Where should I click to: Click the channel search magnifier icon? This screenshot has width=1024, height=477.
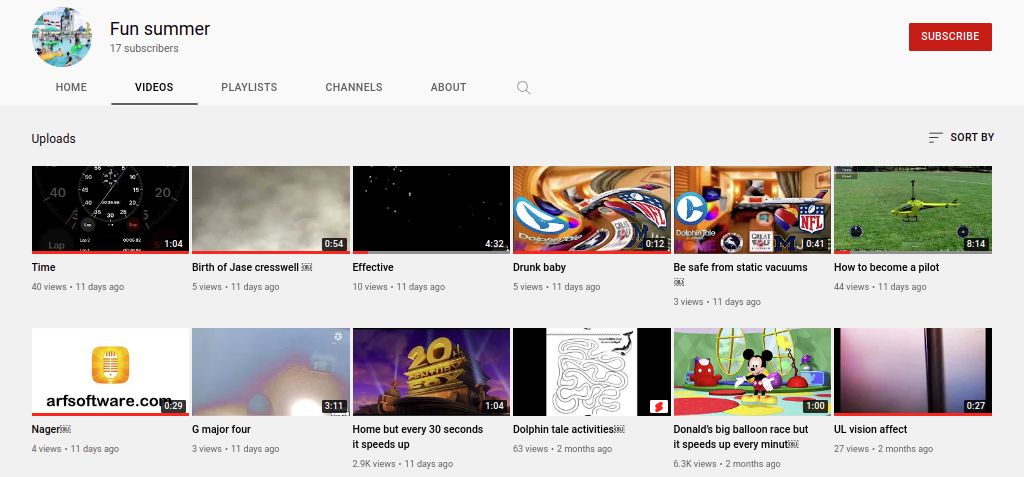pyautogui.click(x=523, y=88)
